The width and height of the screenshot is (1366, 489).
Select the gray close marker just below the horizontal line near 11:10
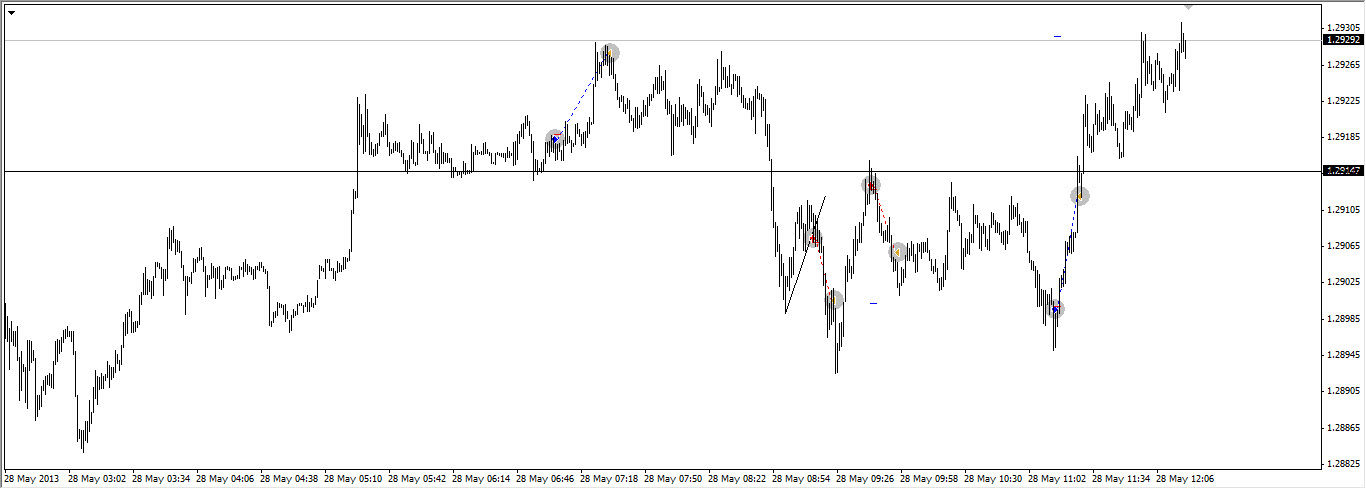pyautogui.click(x=1080, y=196)
